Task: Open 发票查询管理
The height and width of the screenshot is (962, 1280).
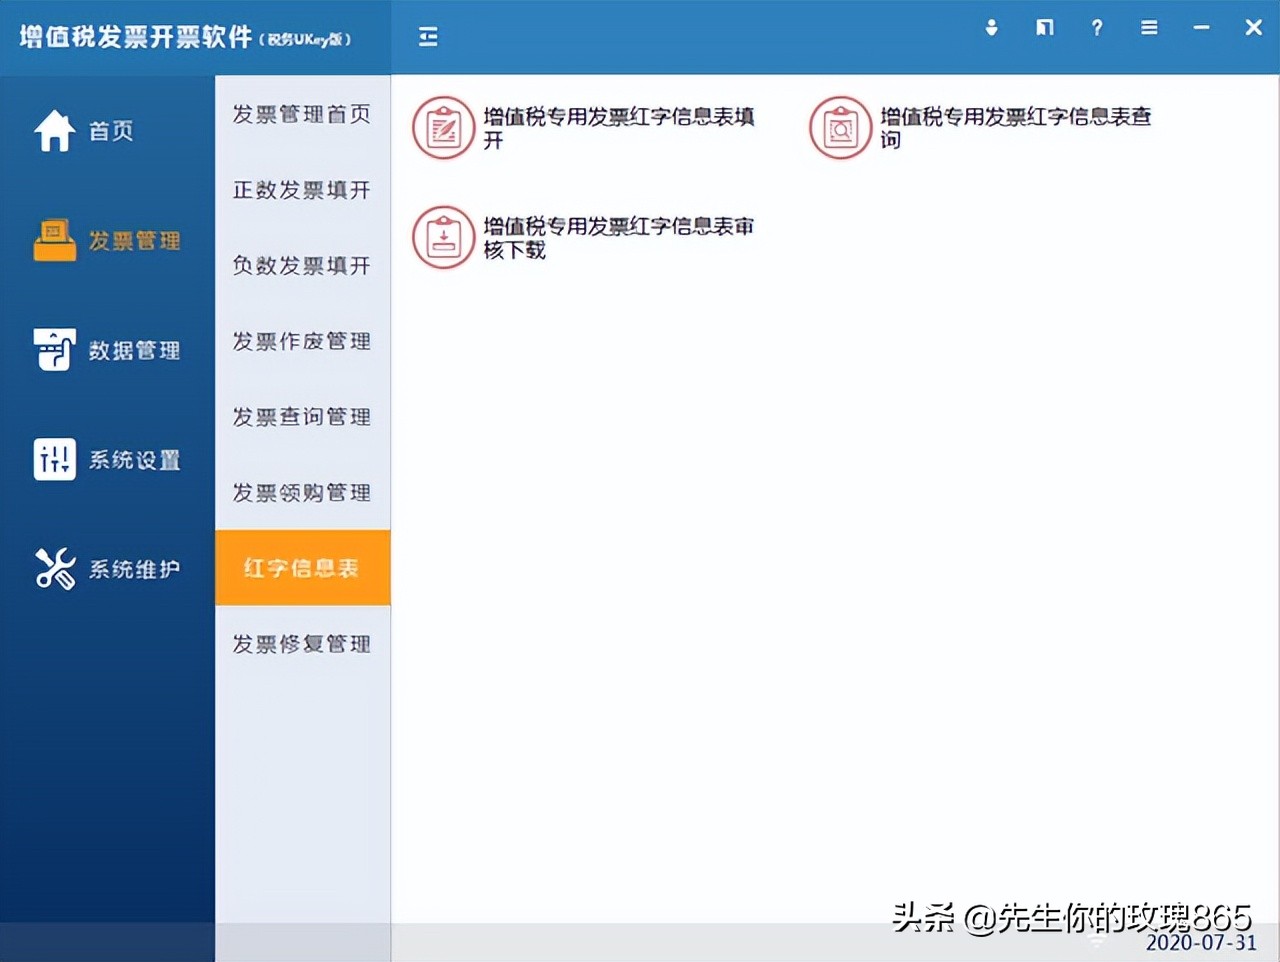Action: pos(302,417)
